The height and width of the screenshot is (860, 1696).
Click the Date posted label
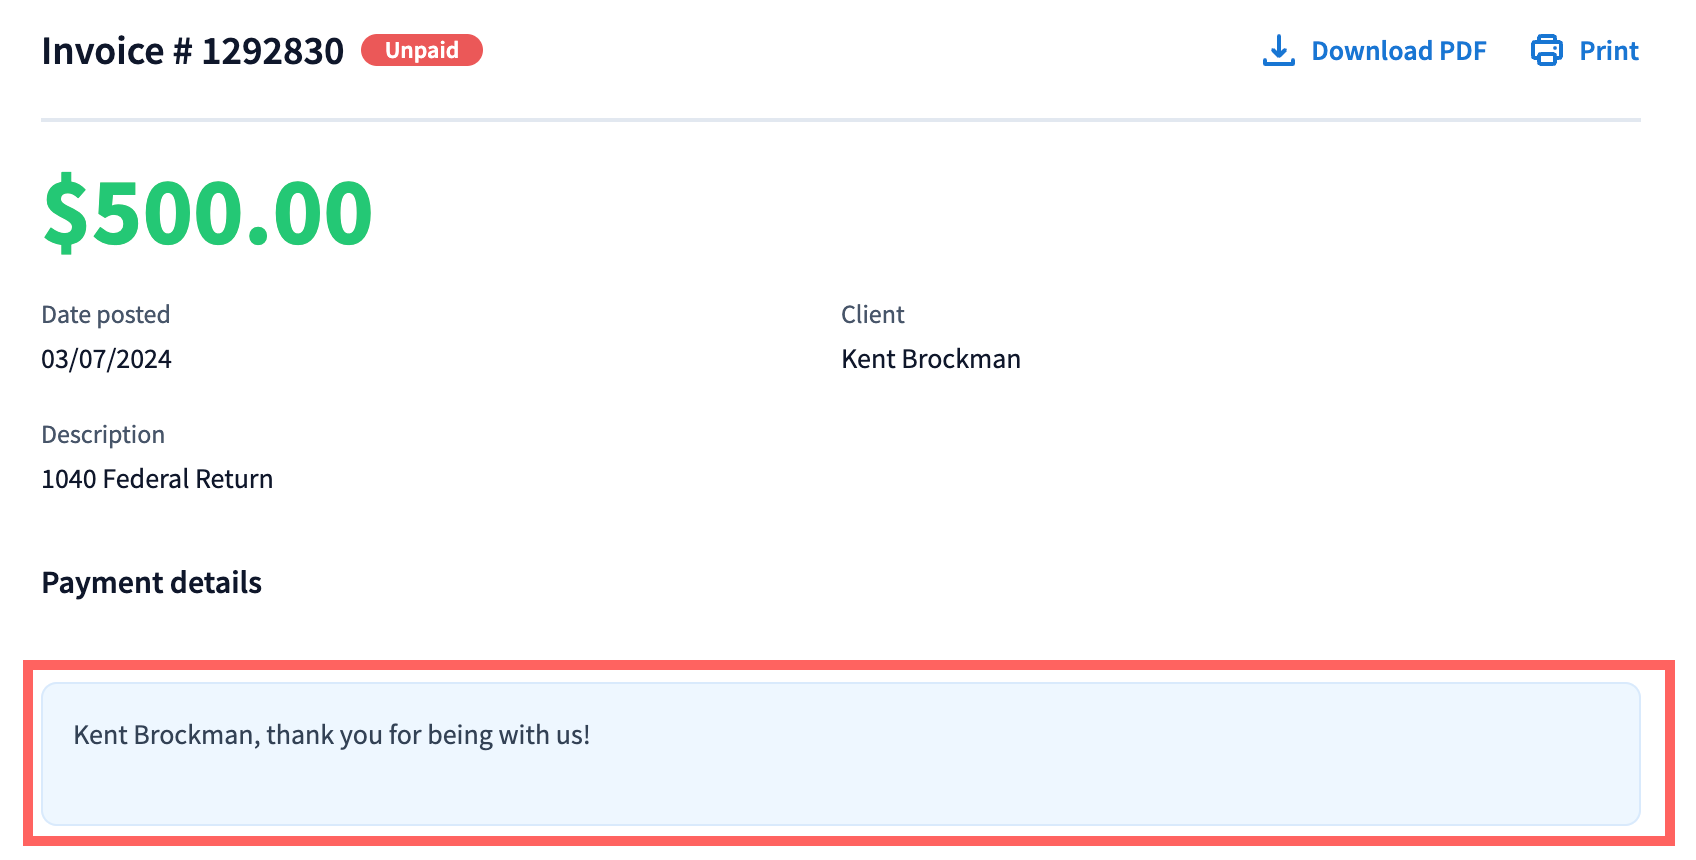point(105,315)
